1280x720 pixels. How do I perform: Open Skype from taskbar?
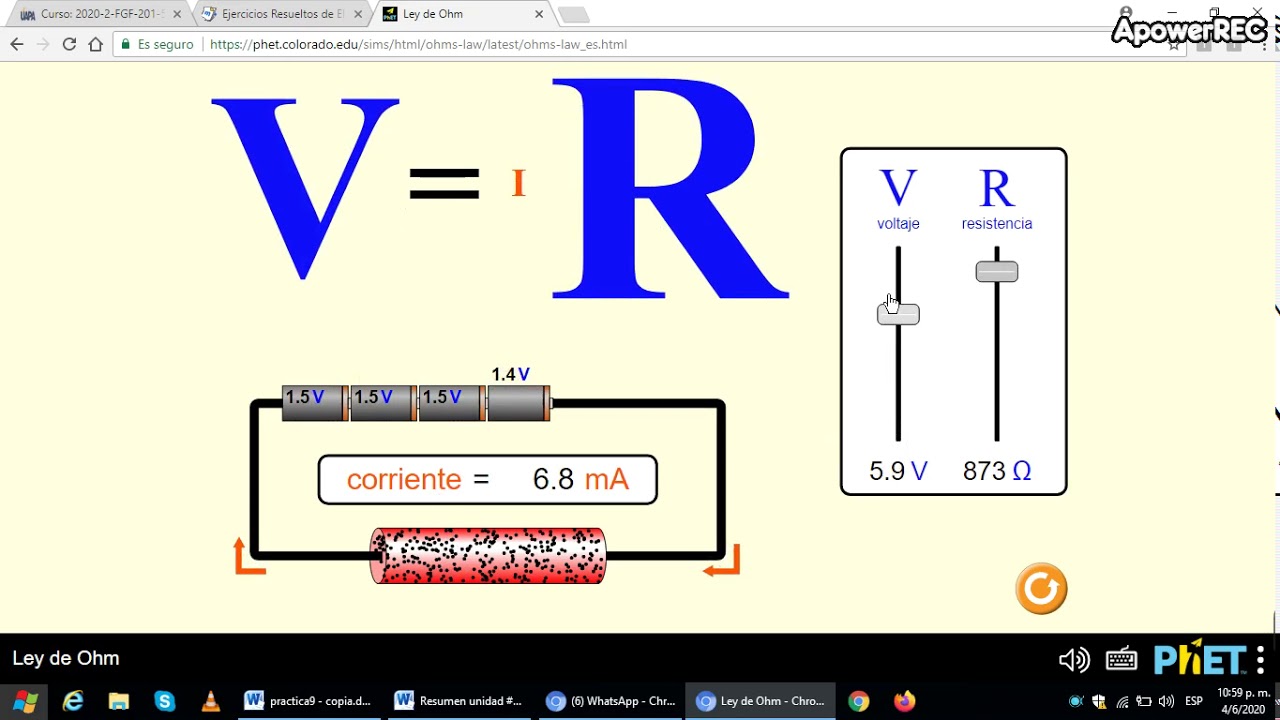coord(165,701)
